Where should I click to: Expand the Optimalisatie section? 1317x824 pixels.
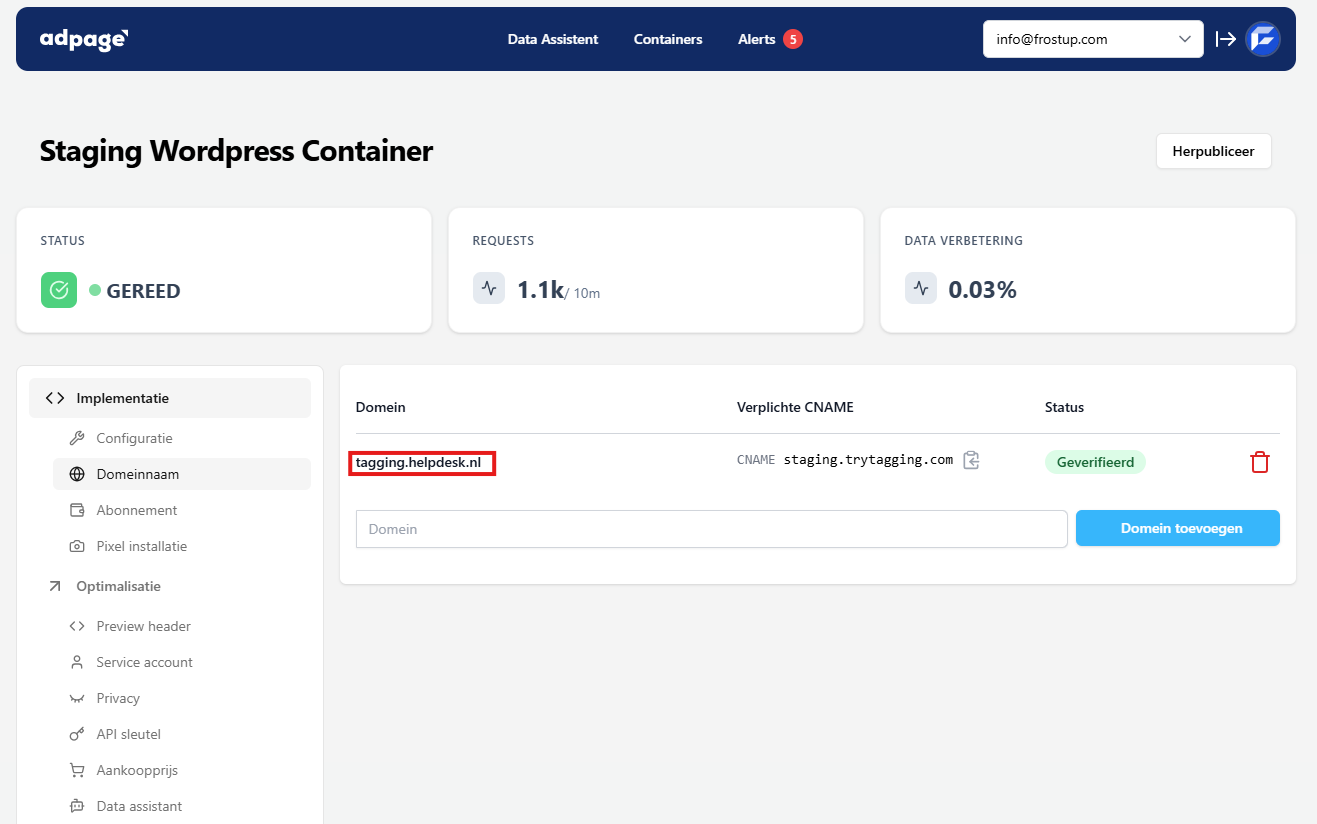118,586
